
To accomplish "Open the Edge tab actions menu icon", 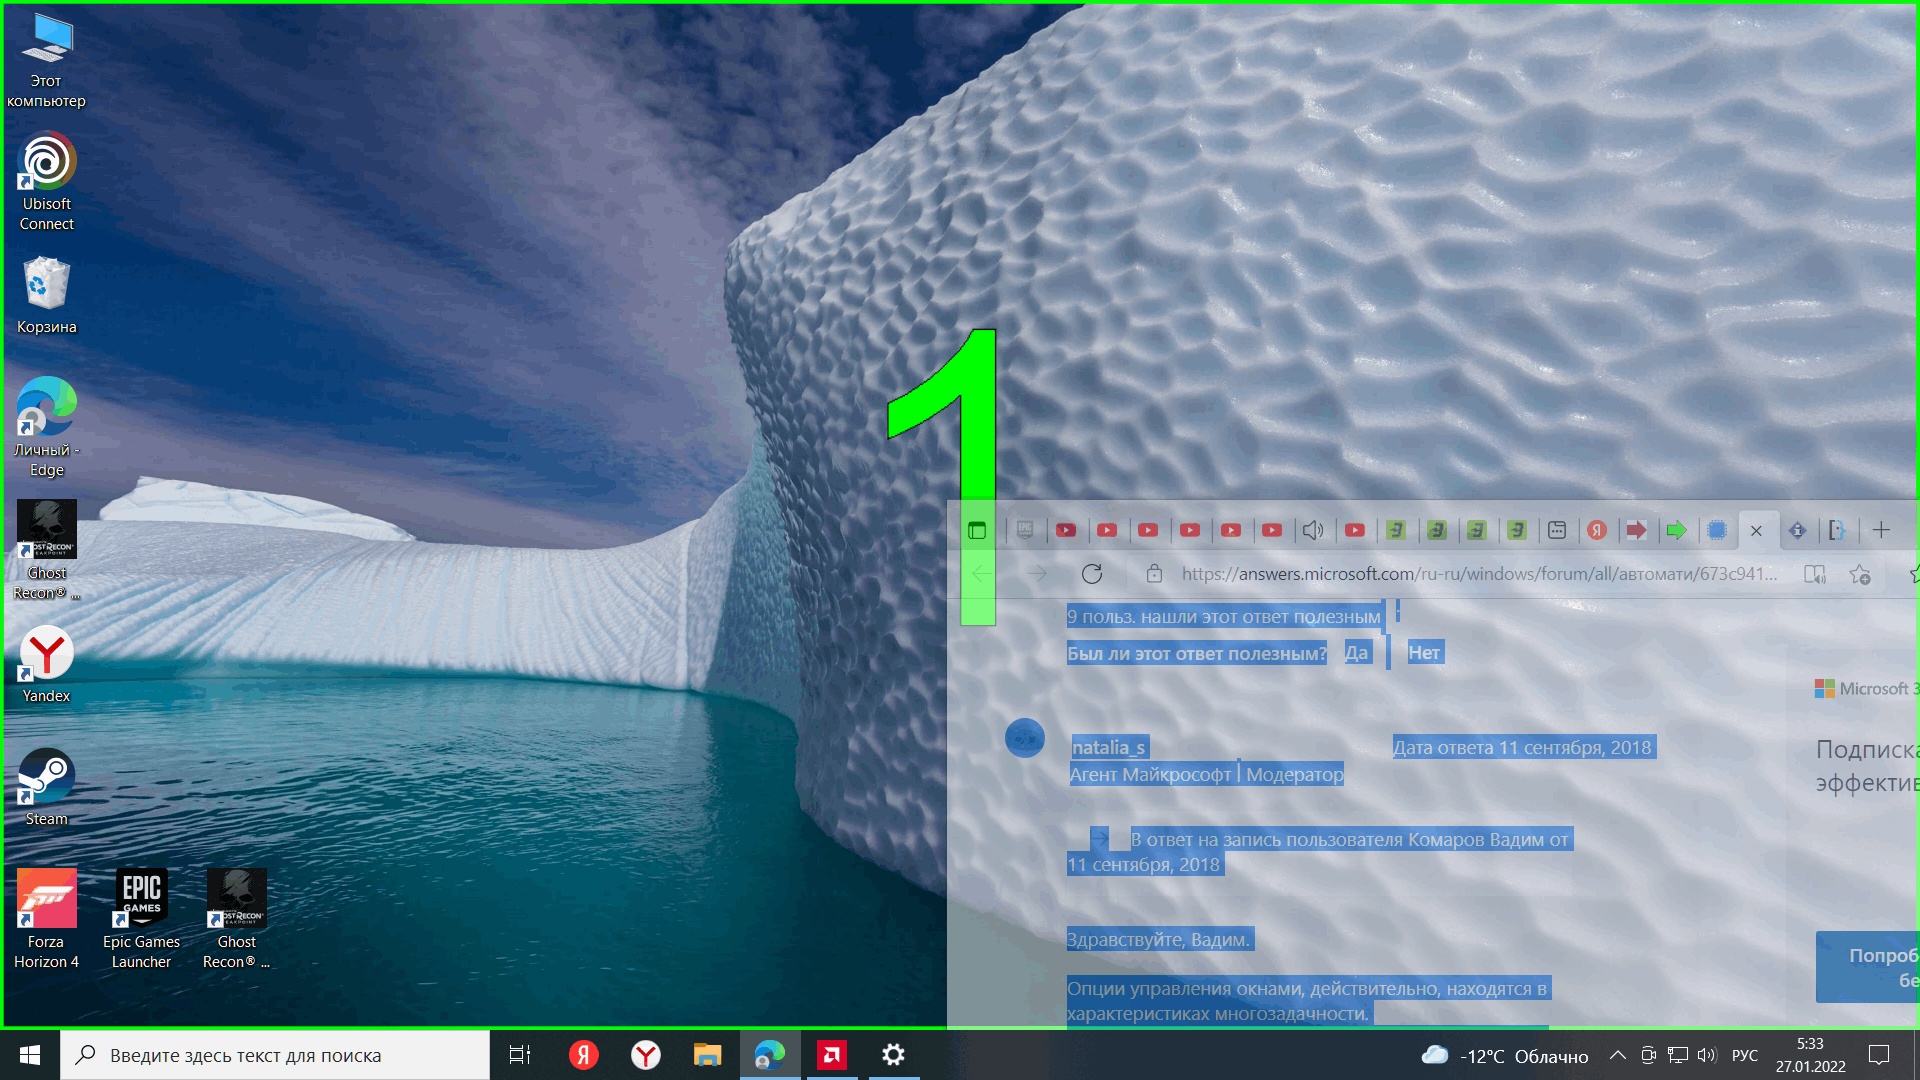I will [977, 530].
